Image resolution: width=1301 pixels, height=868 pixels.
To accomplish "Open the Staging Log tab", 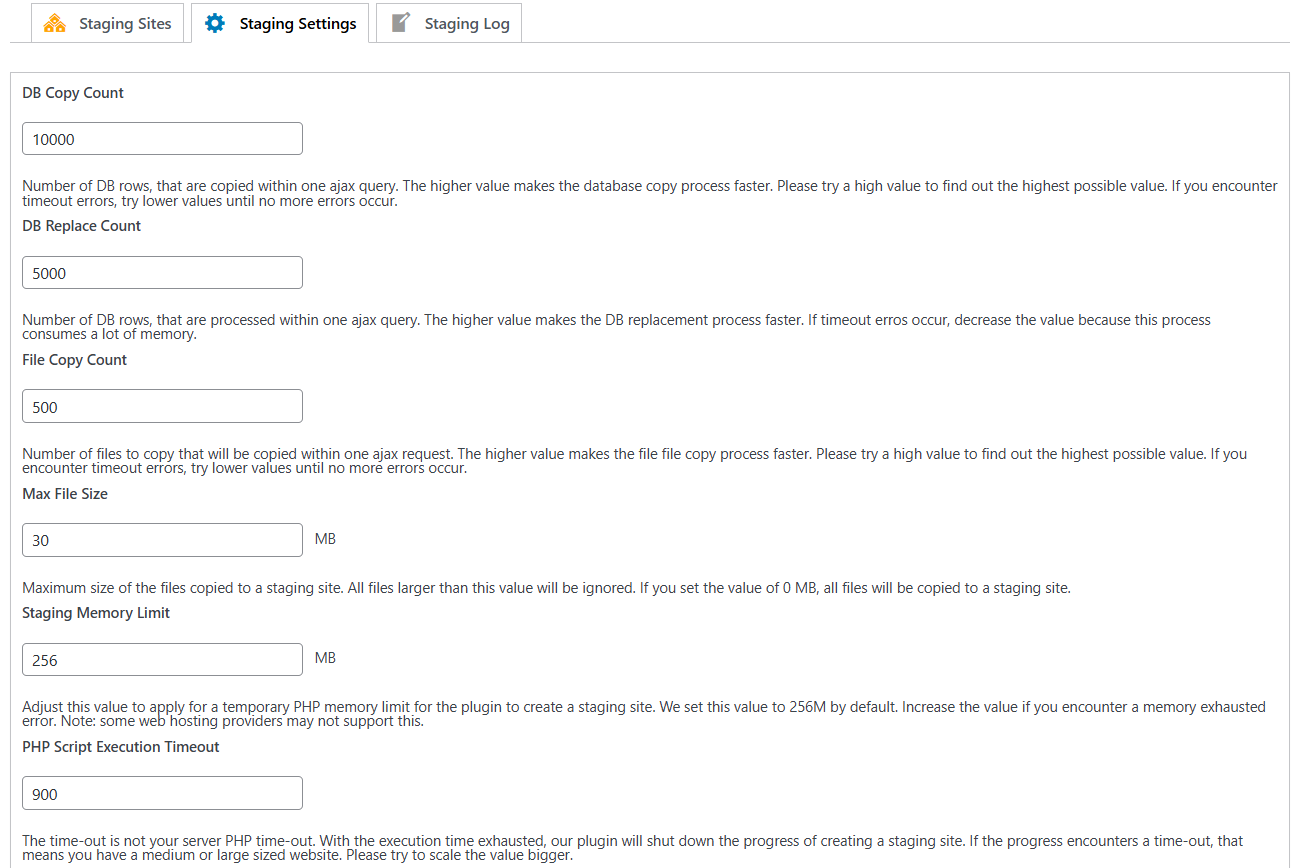I will (x=466, y=24).
